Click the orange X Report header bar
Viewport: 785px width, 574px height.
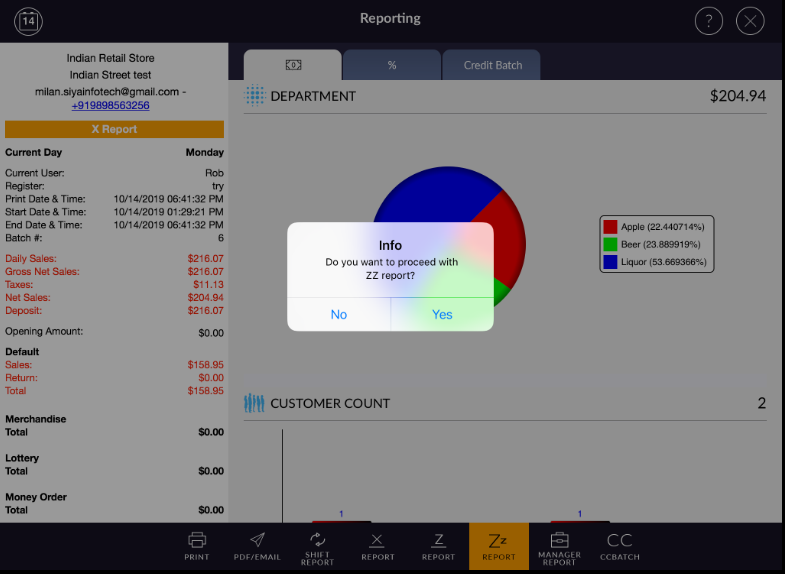(114, 129)
